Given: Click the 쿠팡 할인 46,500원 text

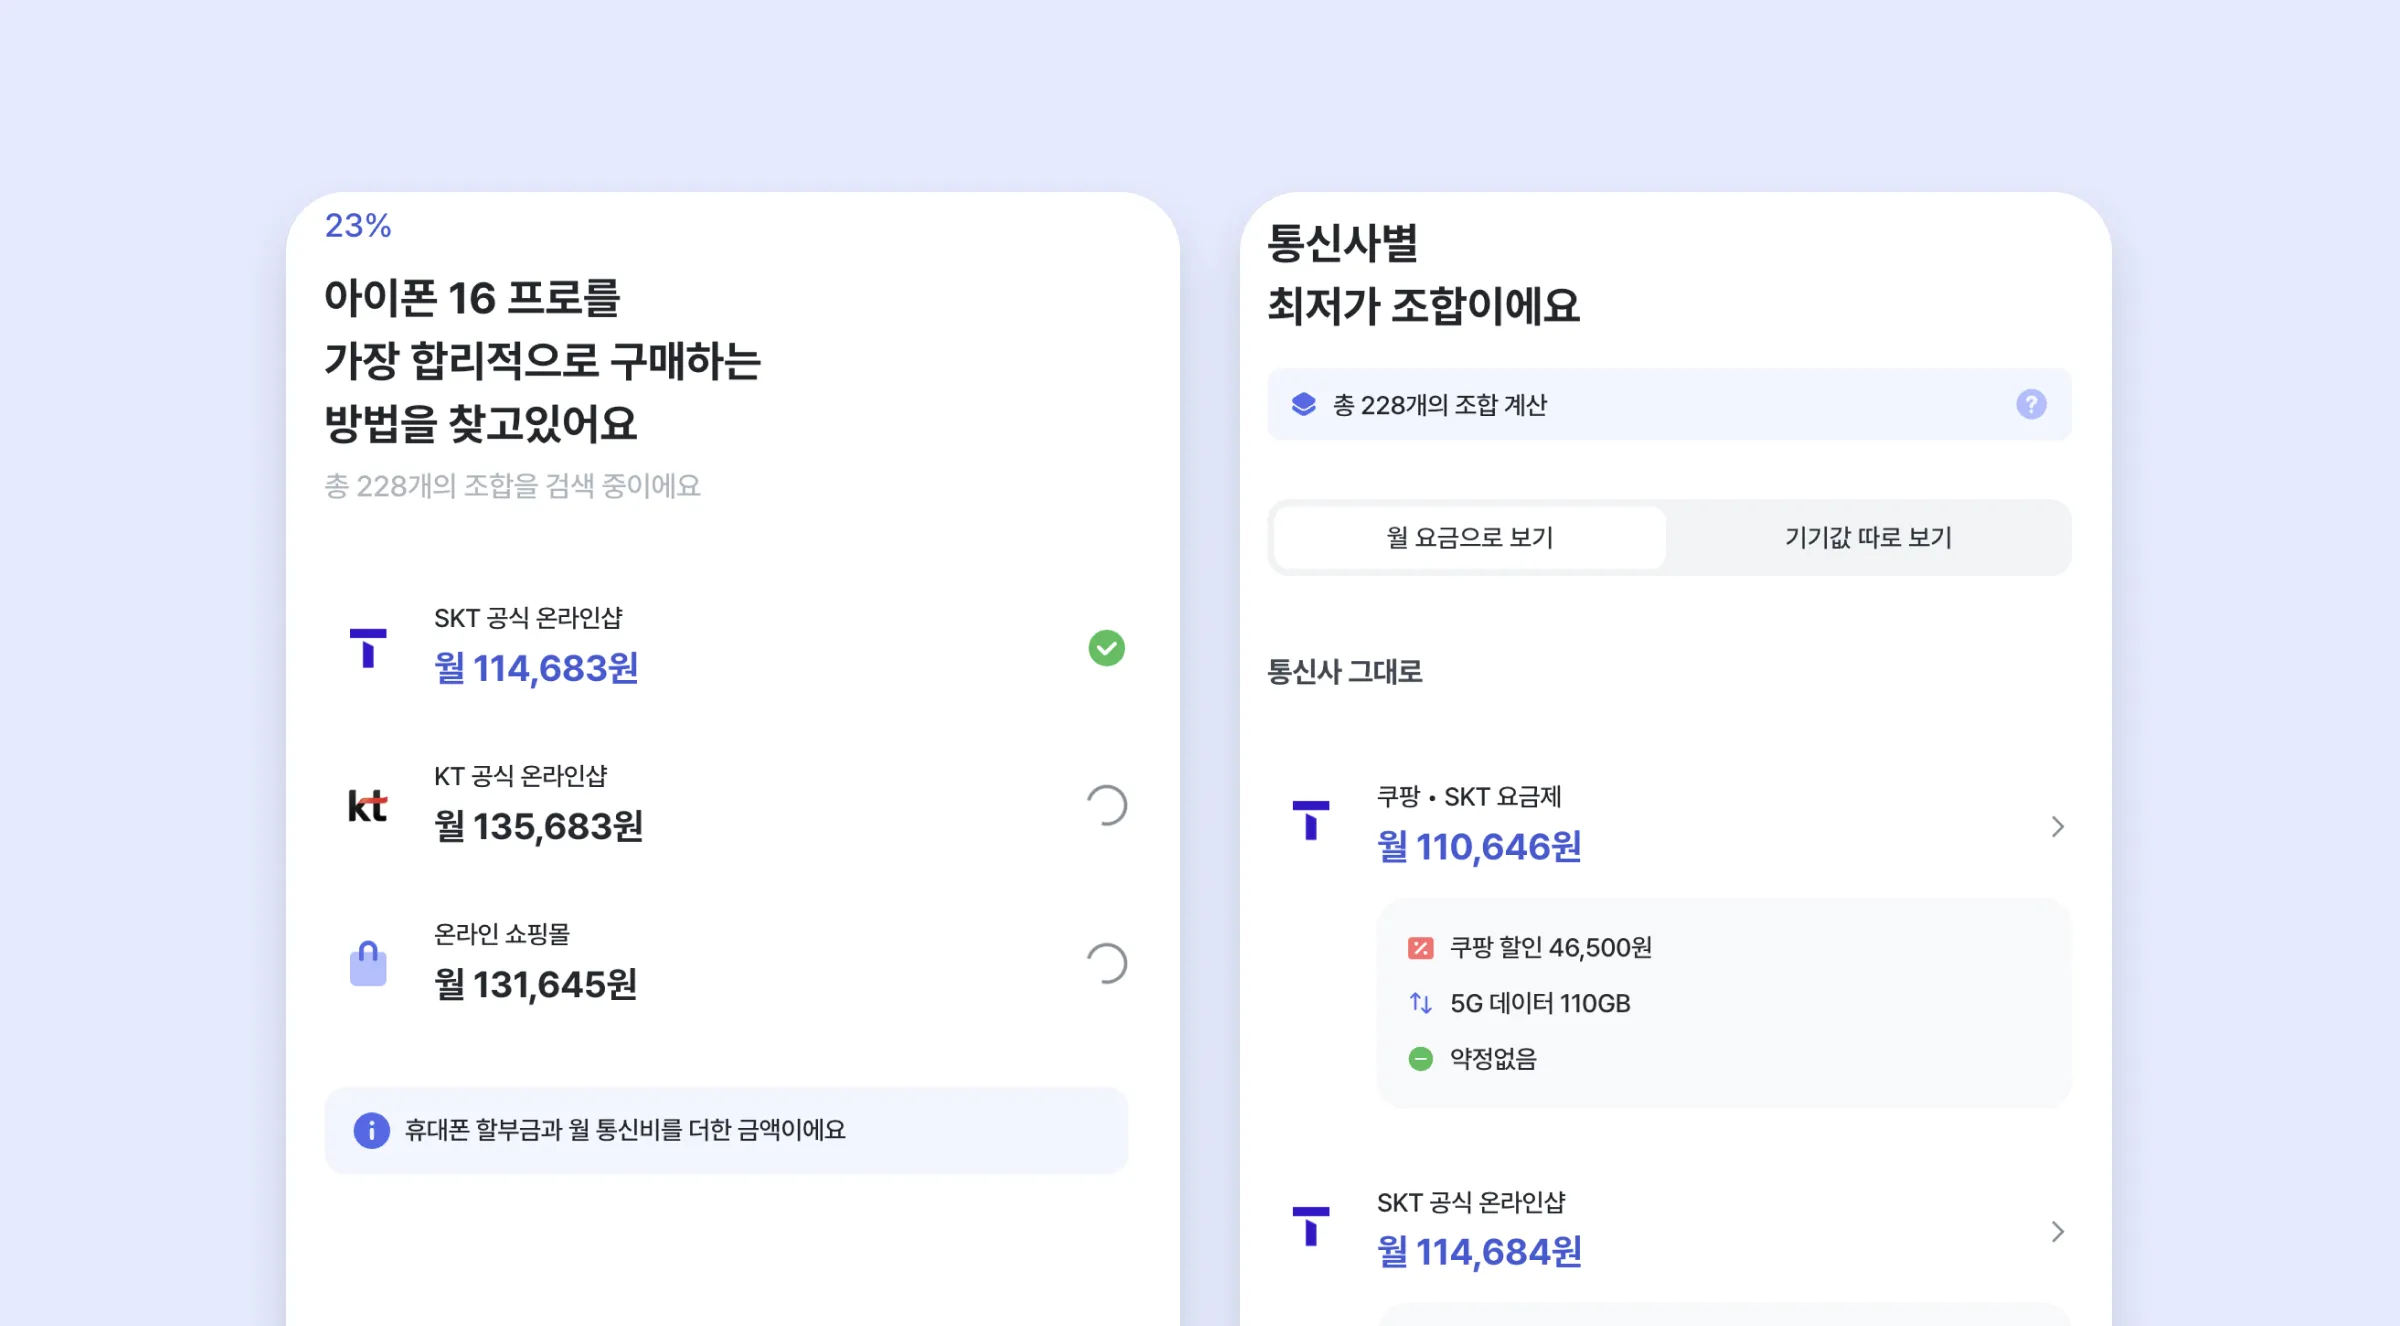Looking at the screenshot, I should (x=1551, y=948).
